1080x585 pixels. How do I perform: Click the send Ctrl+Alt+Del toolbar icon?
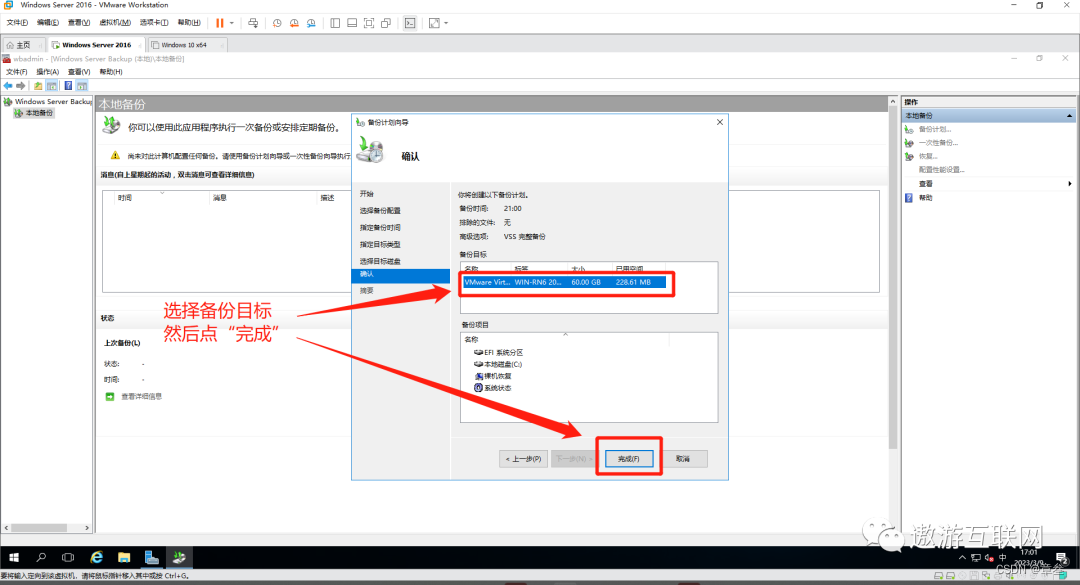tap(253, 23)
